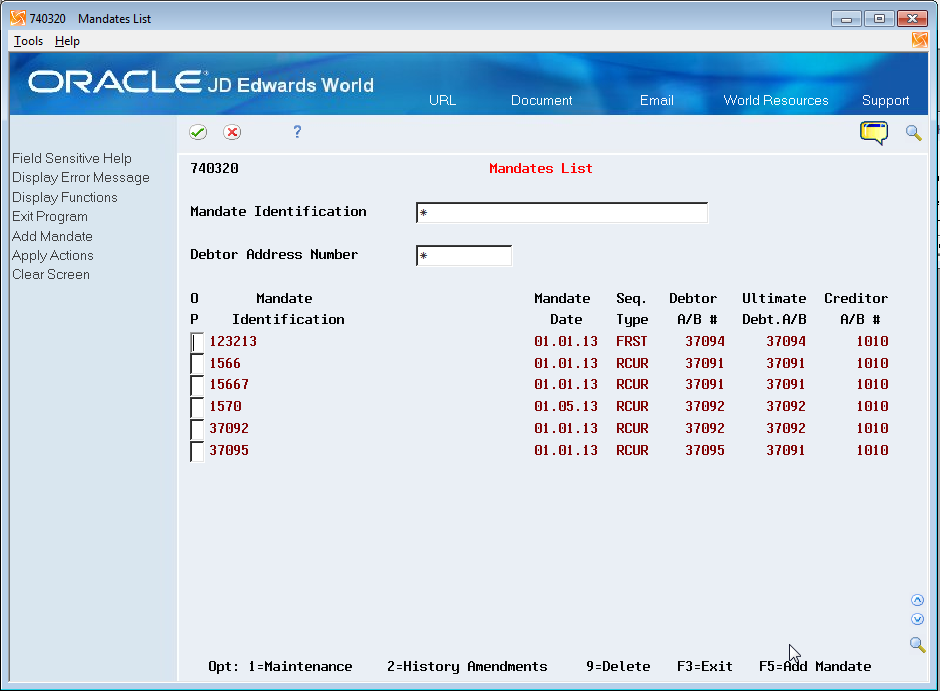940x691 pixels.
Task: Open the URL banner link
Action: coord(442,100)
